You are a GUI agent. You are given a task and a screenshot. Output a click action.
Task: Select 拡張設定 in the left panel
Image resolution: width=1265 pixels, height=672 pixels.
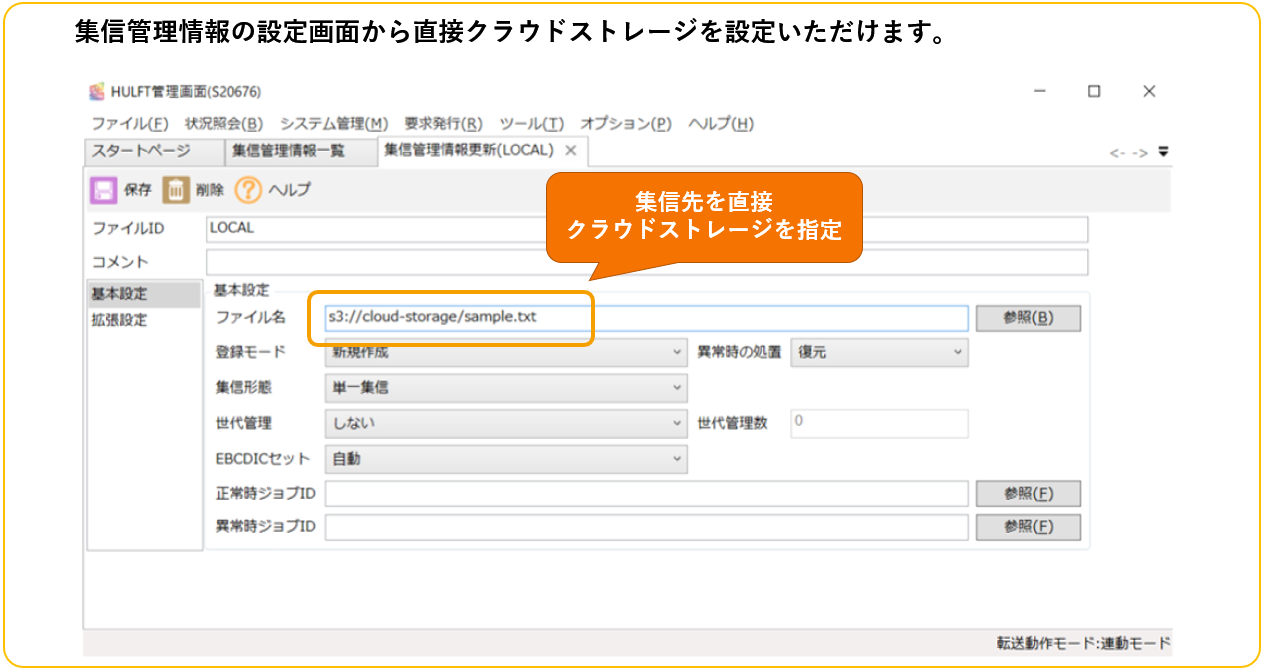click(119, 321)
